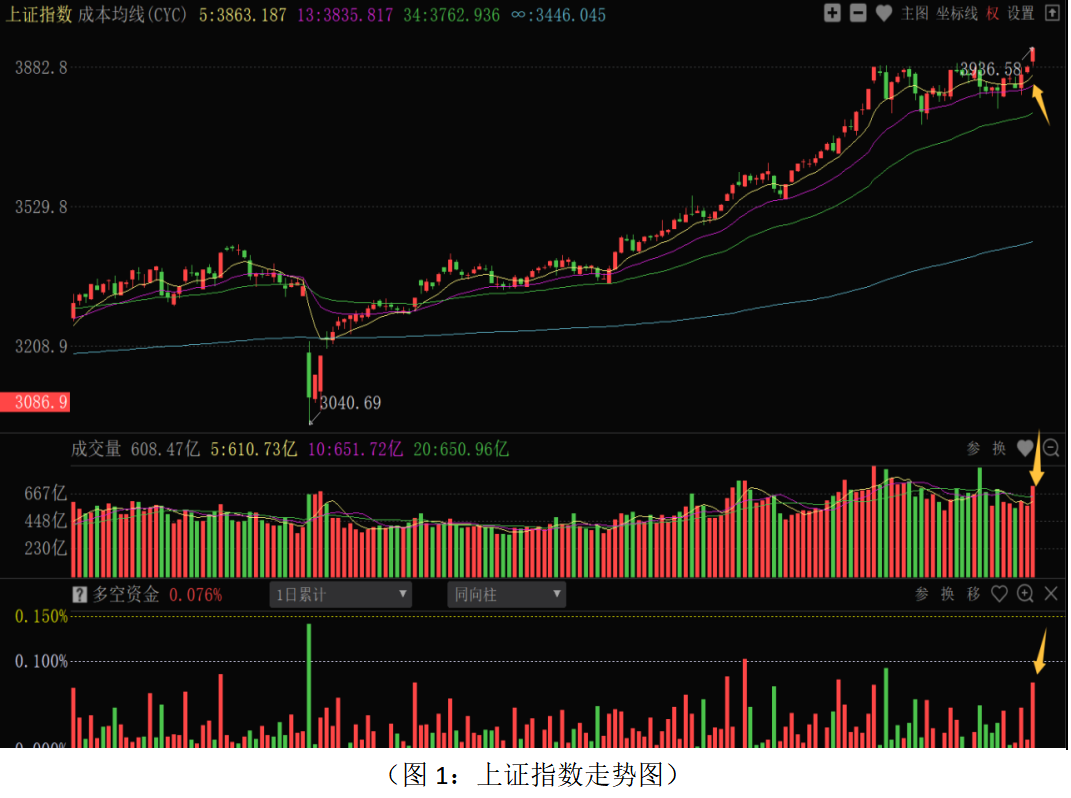
Task: Click 换 in the 多空资金 panel header
Action: pyautogui.click(x=948, y=594)
